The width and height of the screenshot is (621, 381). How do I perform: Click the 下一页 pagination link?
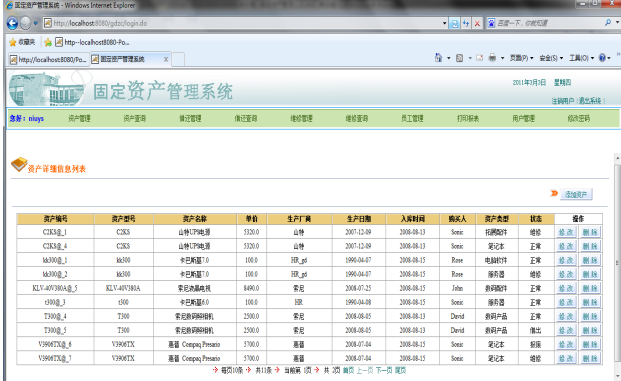coord(384,370)
